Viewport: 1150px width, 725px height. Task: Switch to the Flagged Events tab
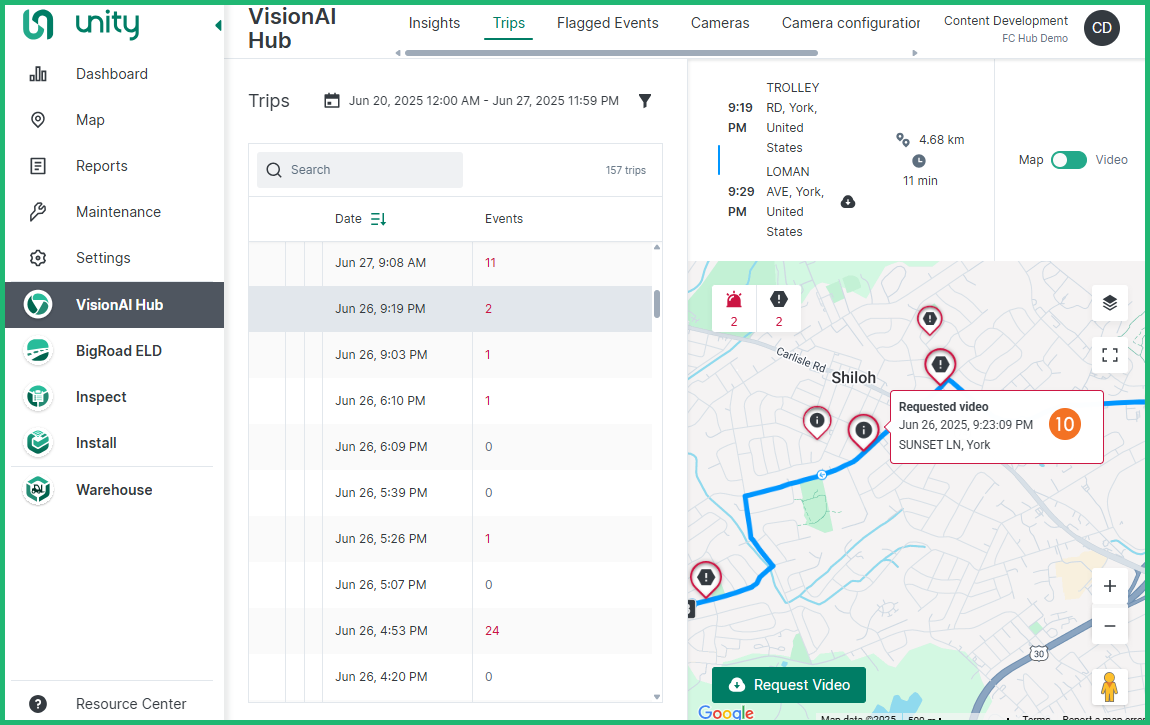[607, 23]
